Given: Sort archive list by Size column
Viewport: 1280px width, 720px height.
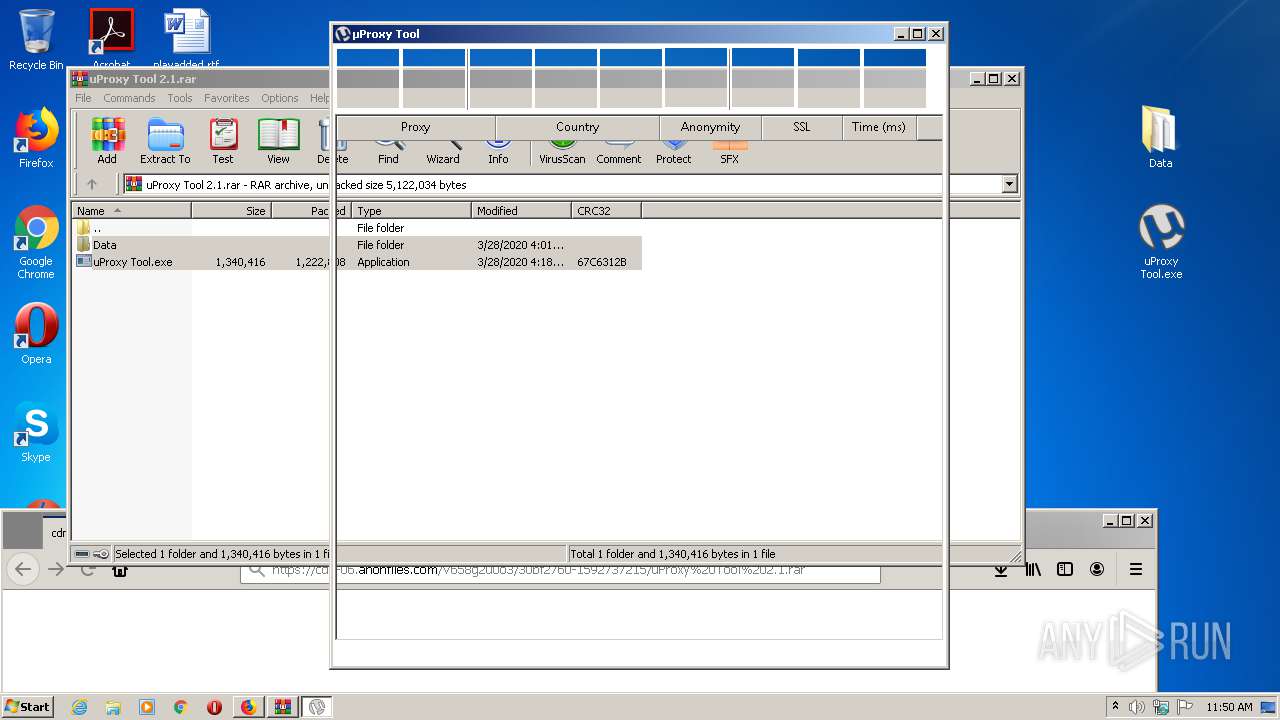Looking at the screenshot, I should point(231,210).
